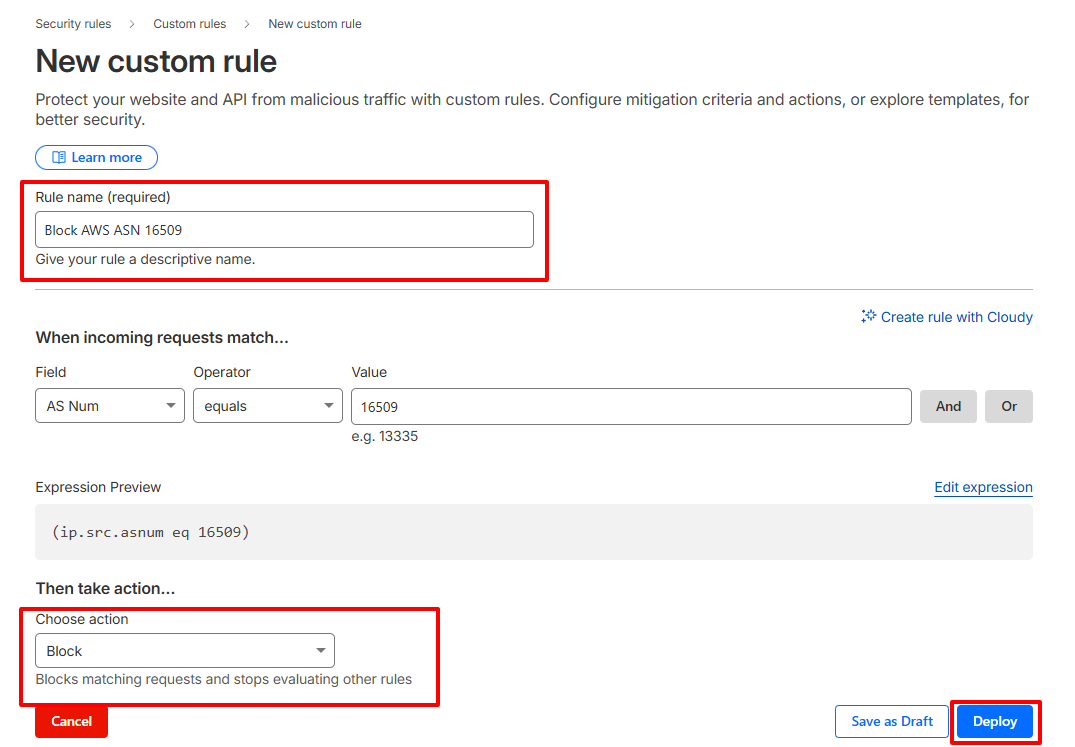Open the Choose action dropdown showing Block
The width and height of the screenshot is (1075, 747).
pos(185,650)
